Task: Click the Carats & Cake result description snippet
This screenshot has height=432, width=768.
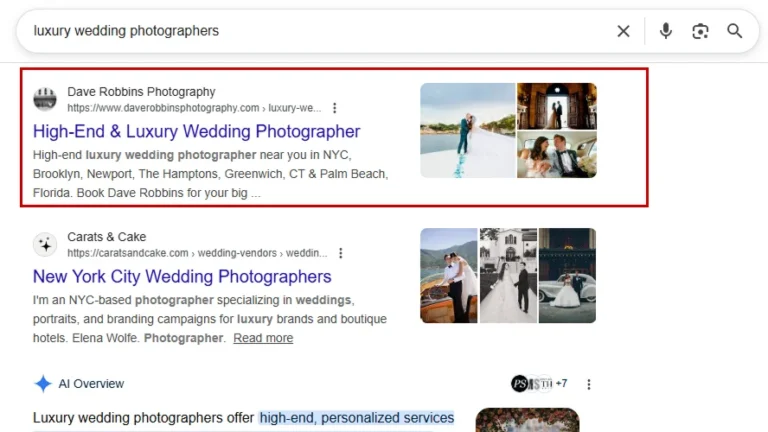Action: pyautogui.click(x=210, y=319)
